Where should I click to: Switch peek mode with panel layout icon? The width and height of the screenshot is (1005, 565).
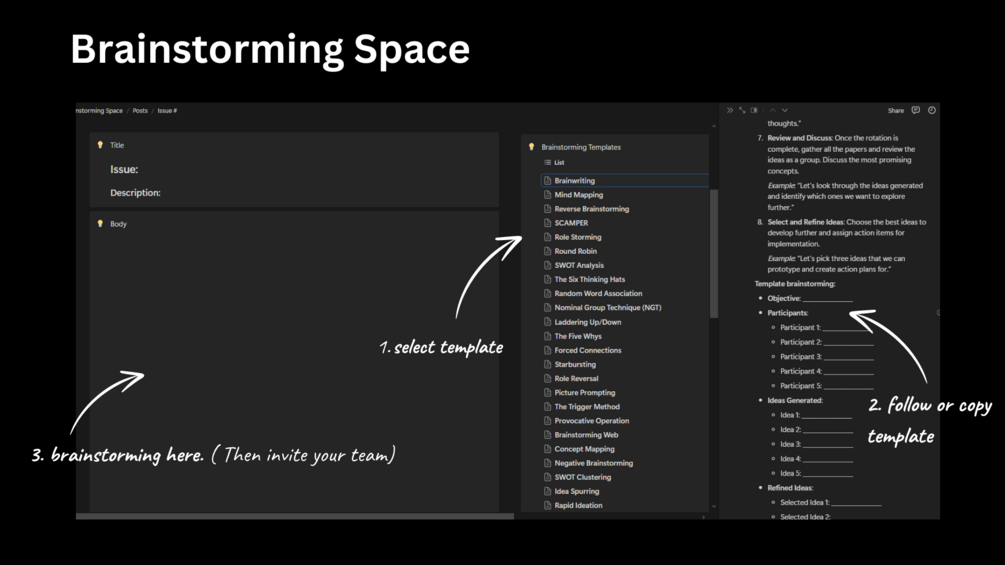754,111
